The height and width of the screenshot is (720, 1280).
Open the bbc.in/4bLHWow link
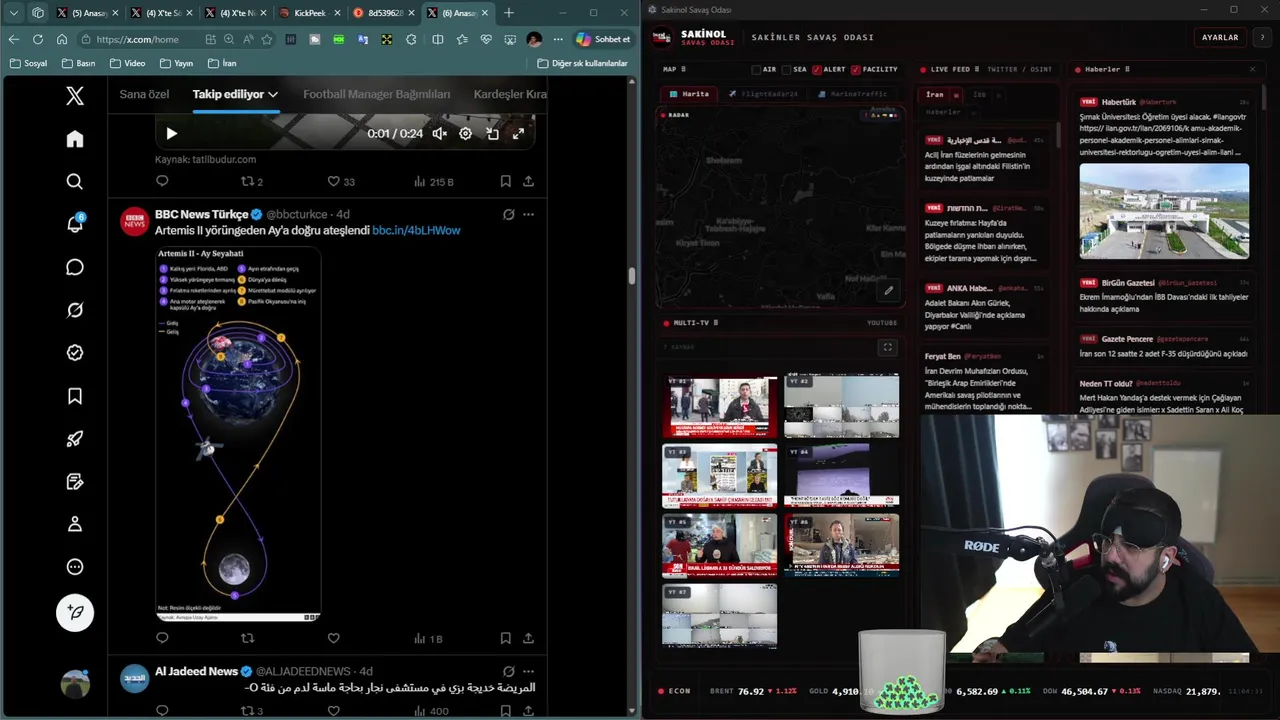416,230
